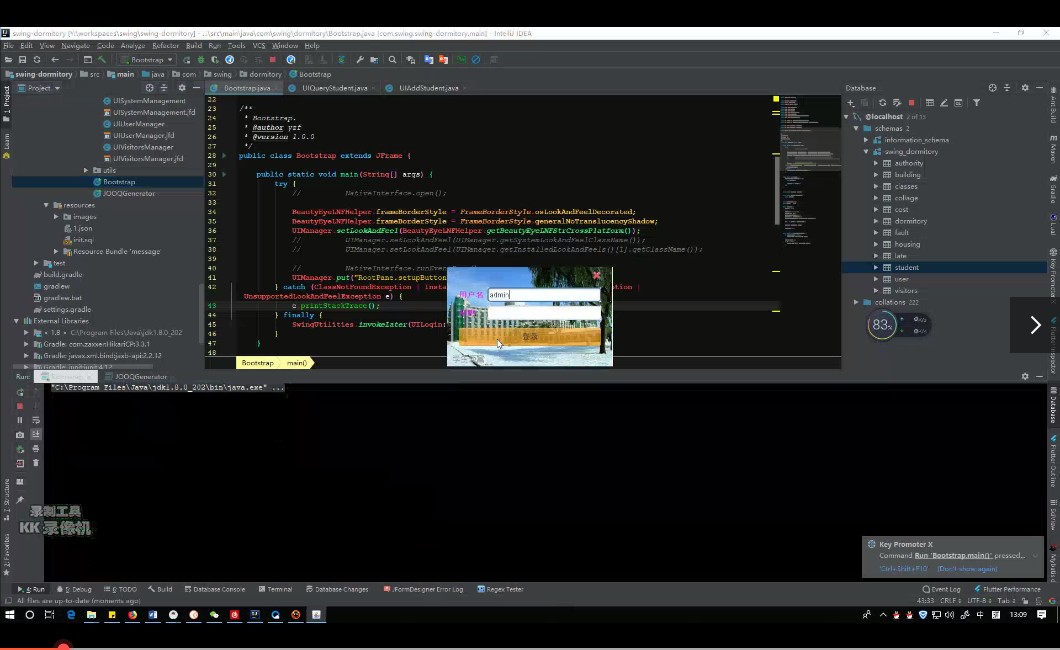The width and height of the screenshot is (1060, 650).
Task: Expand the collations node
Action: (x=857, y=302)
